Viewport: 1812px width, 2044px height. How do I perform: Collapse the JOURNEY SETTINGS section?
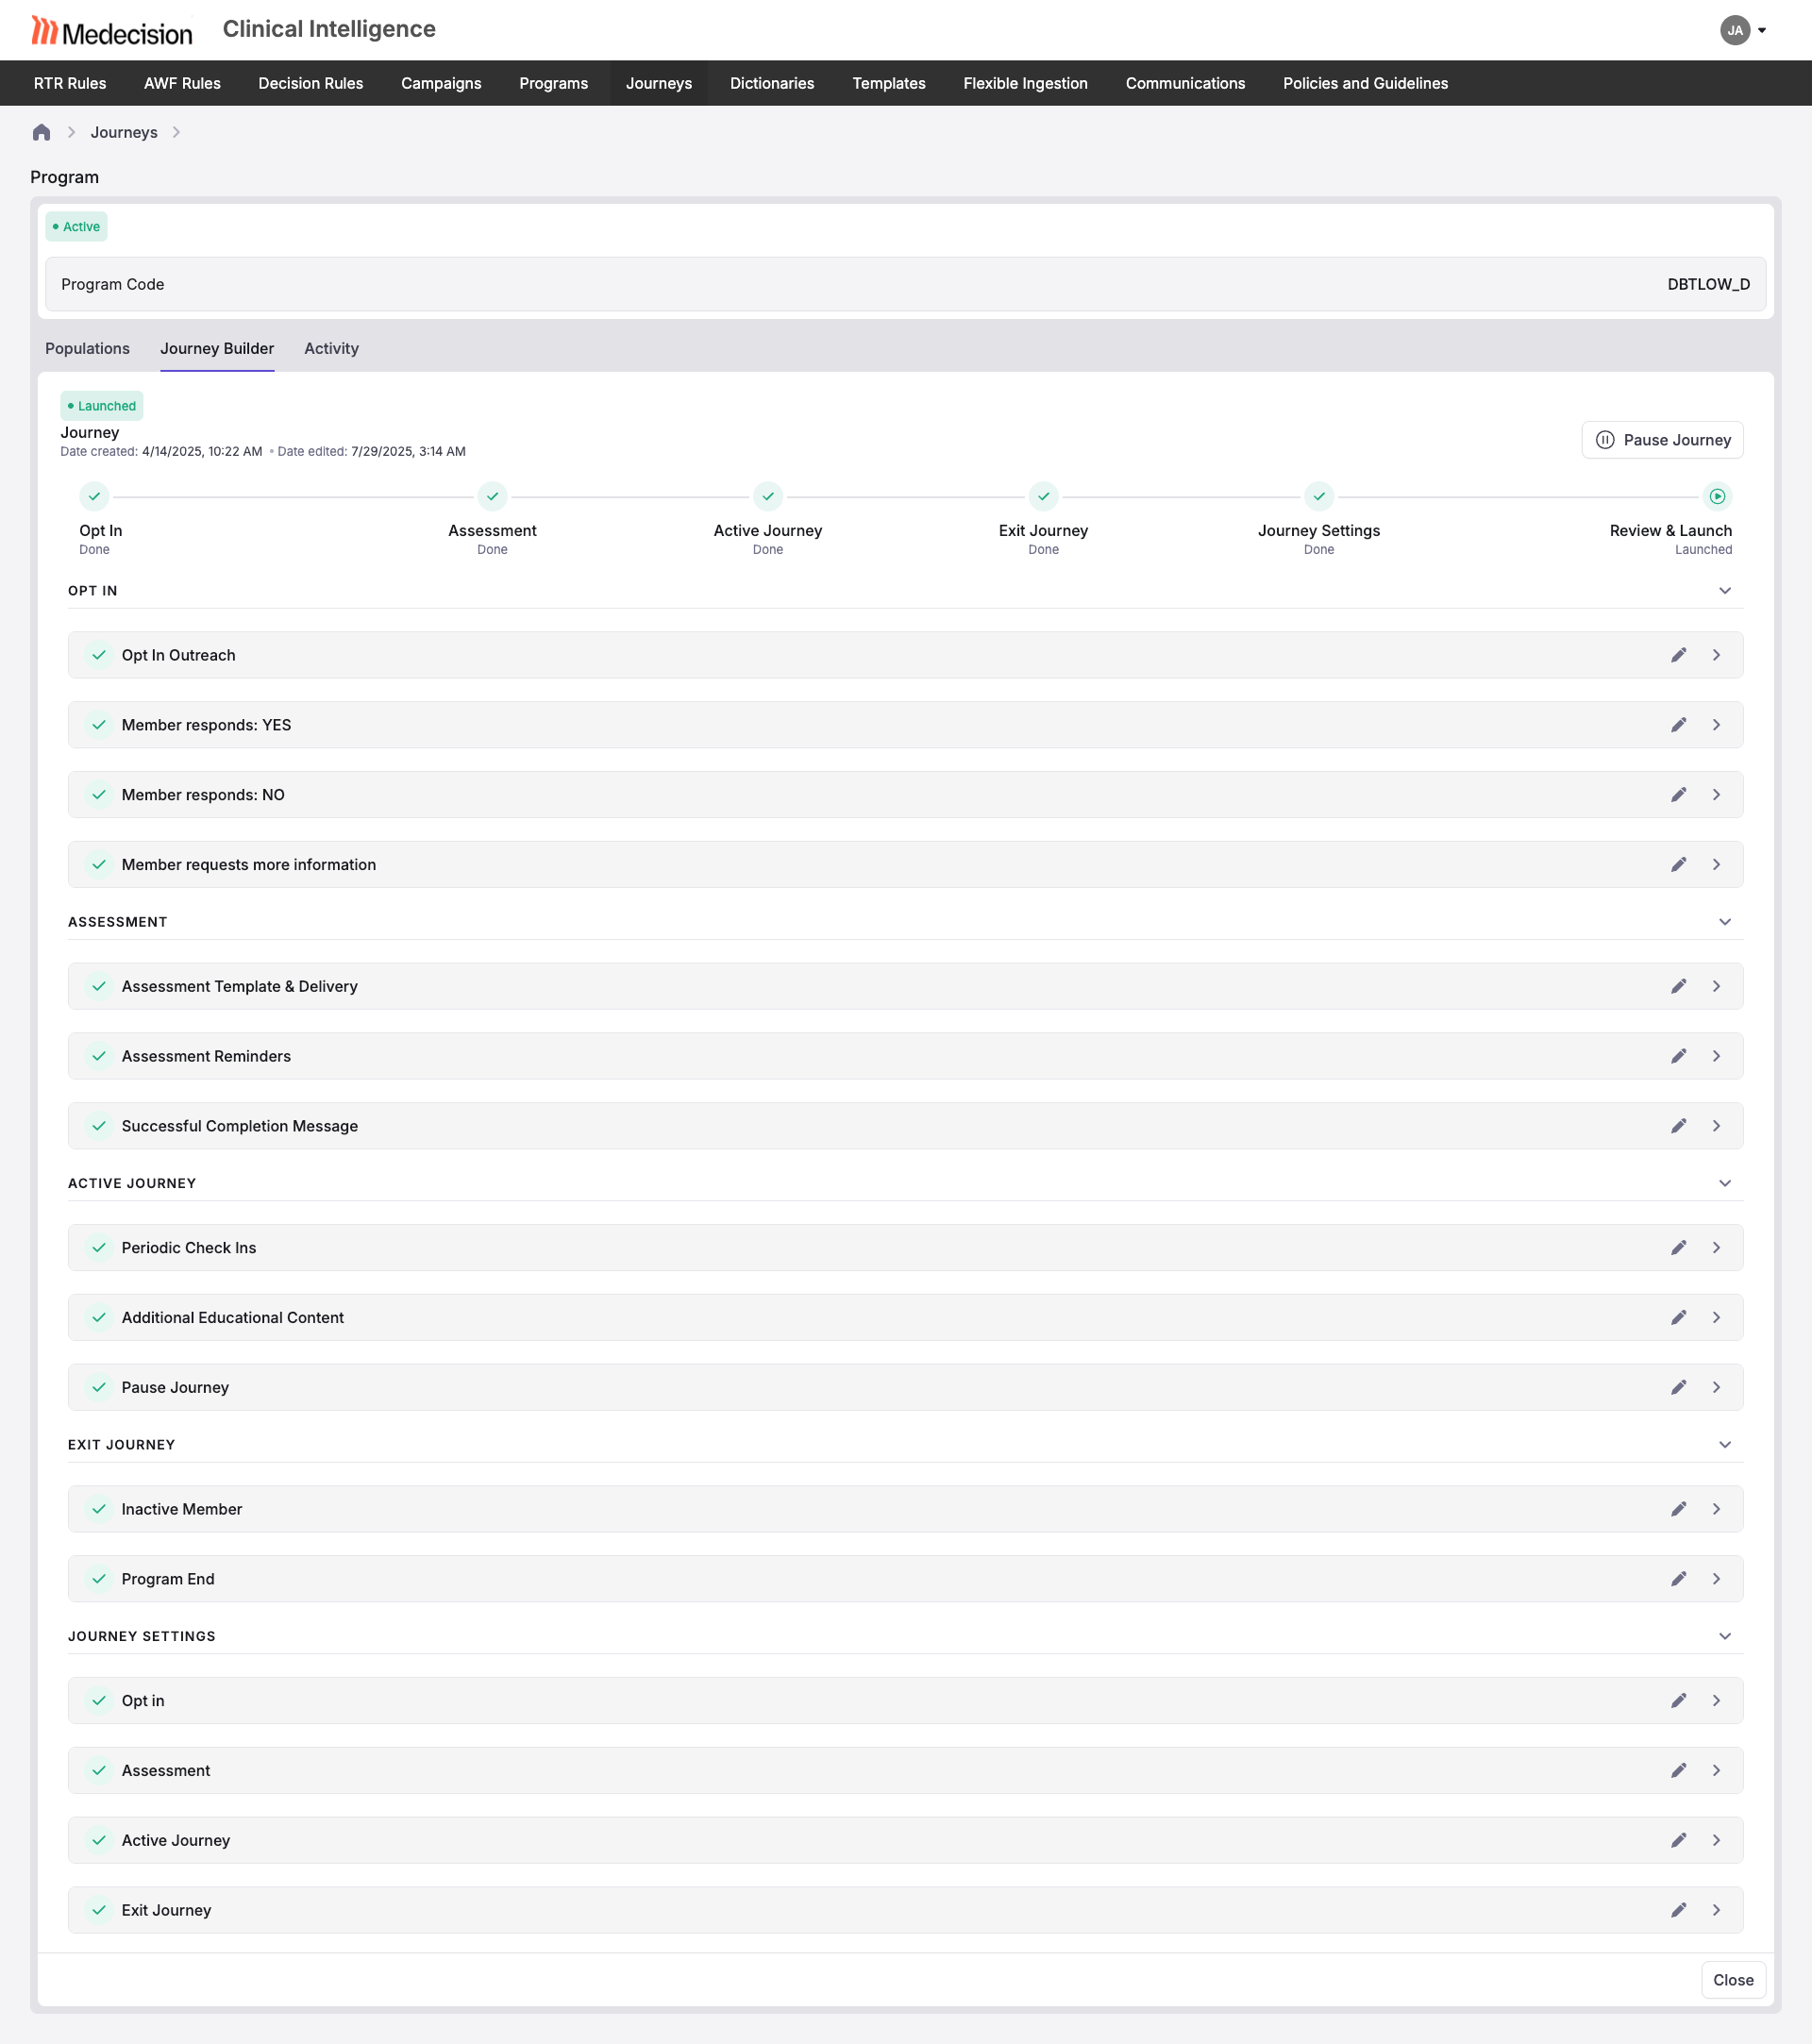[1724, 1636]
